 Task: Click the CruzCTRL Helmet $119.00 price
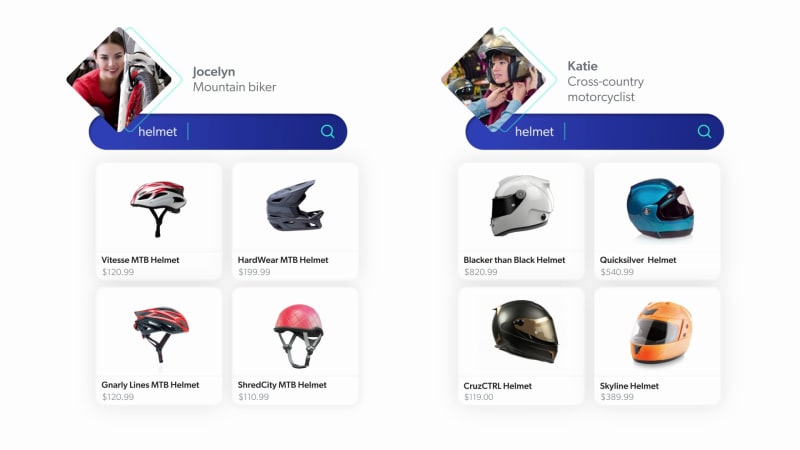click(x=479, y=397)
